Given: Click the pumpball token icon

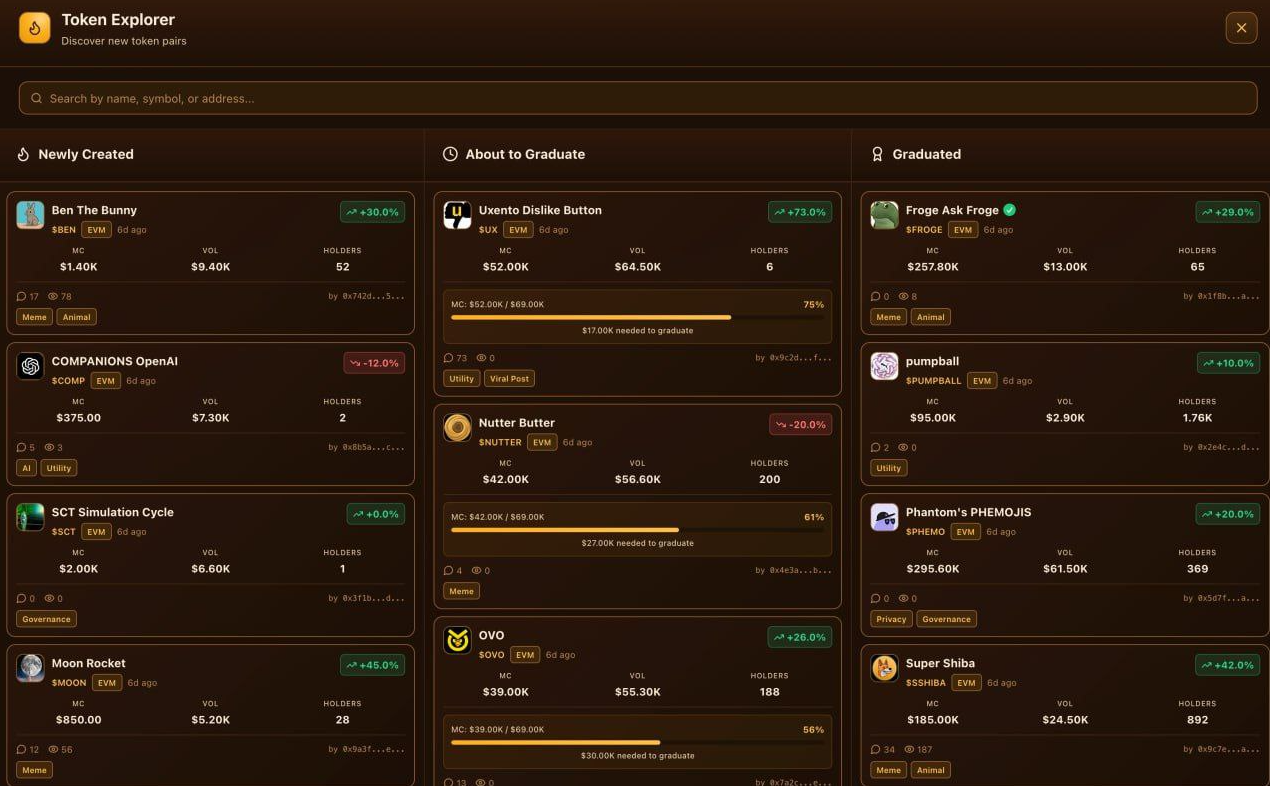Looking at the screenshot, I should point(884,366).
